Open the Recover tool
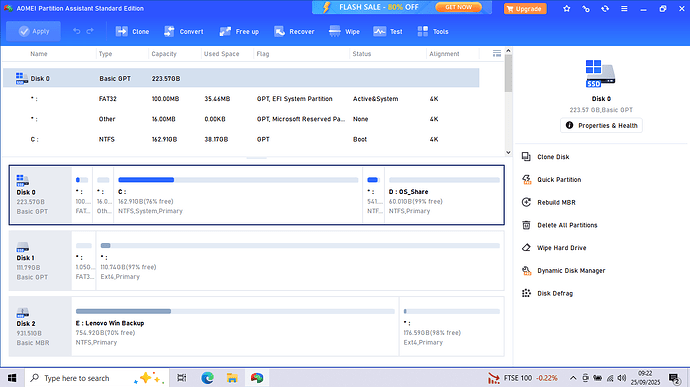The image size is (690, 387). 294,31
